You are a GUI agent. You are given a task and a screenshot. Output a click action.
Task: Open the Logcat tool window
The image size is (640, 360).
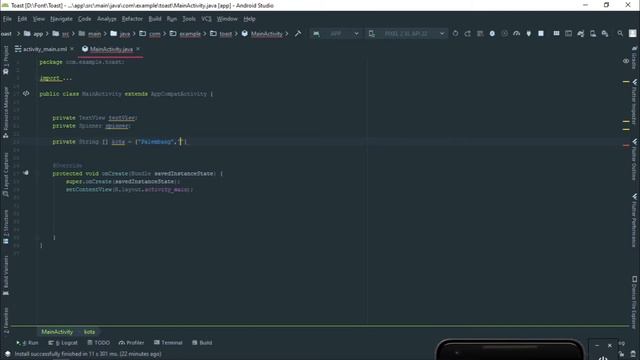click(x=63, y=342)
